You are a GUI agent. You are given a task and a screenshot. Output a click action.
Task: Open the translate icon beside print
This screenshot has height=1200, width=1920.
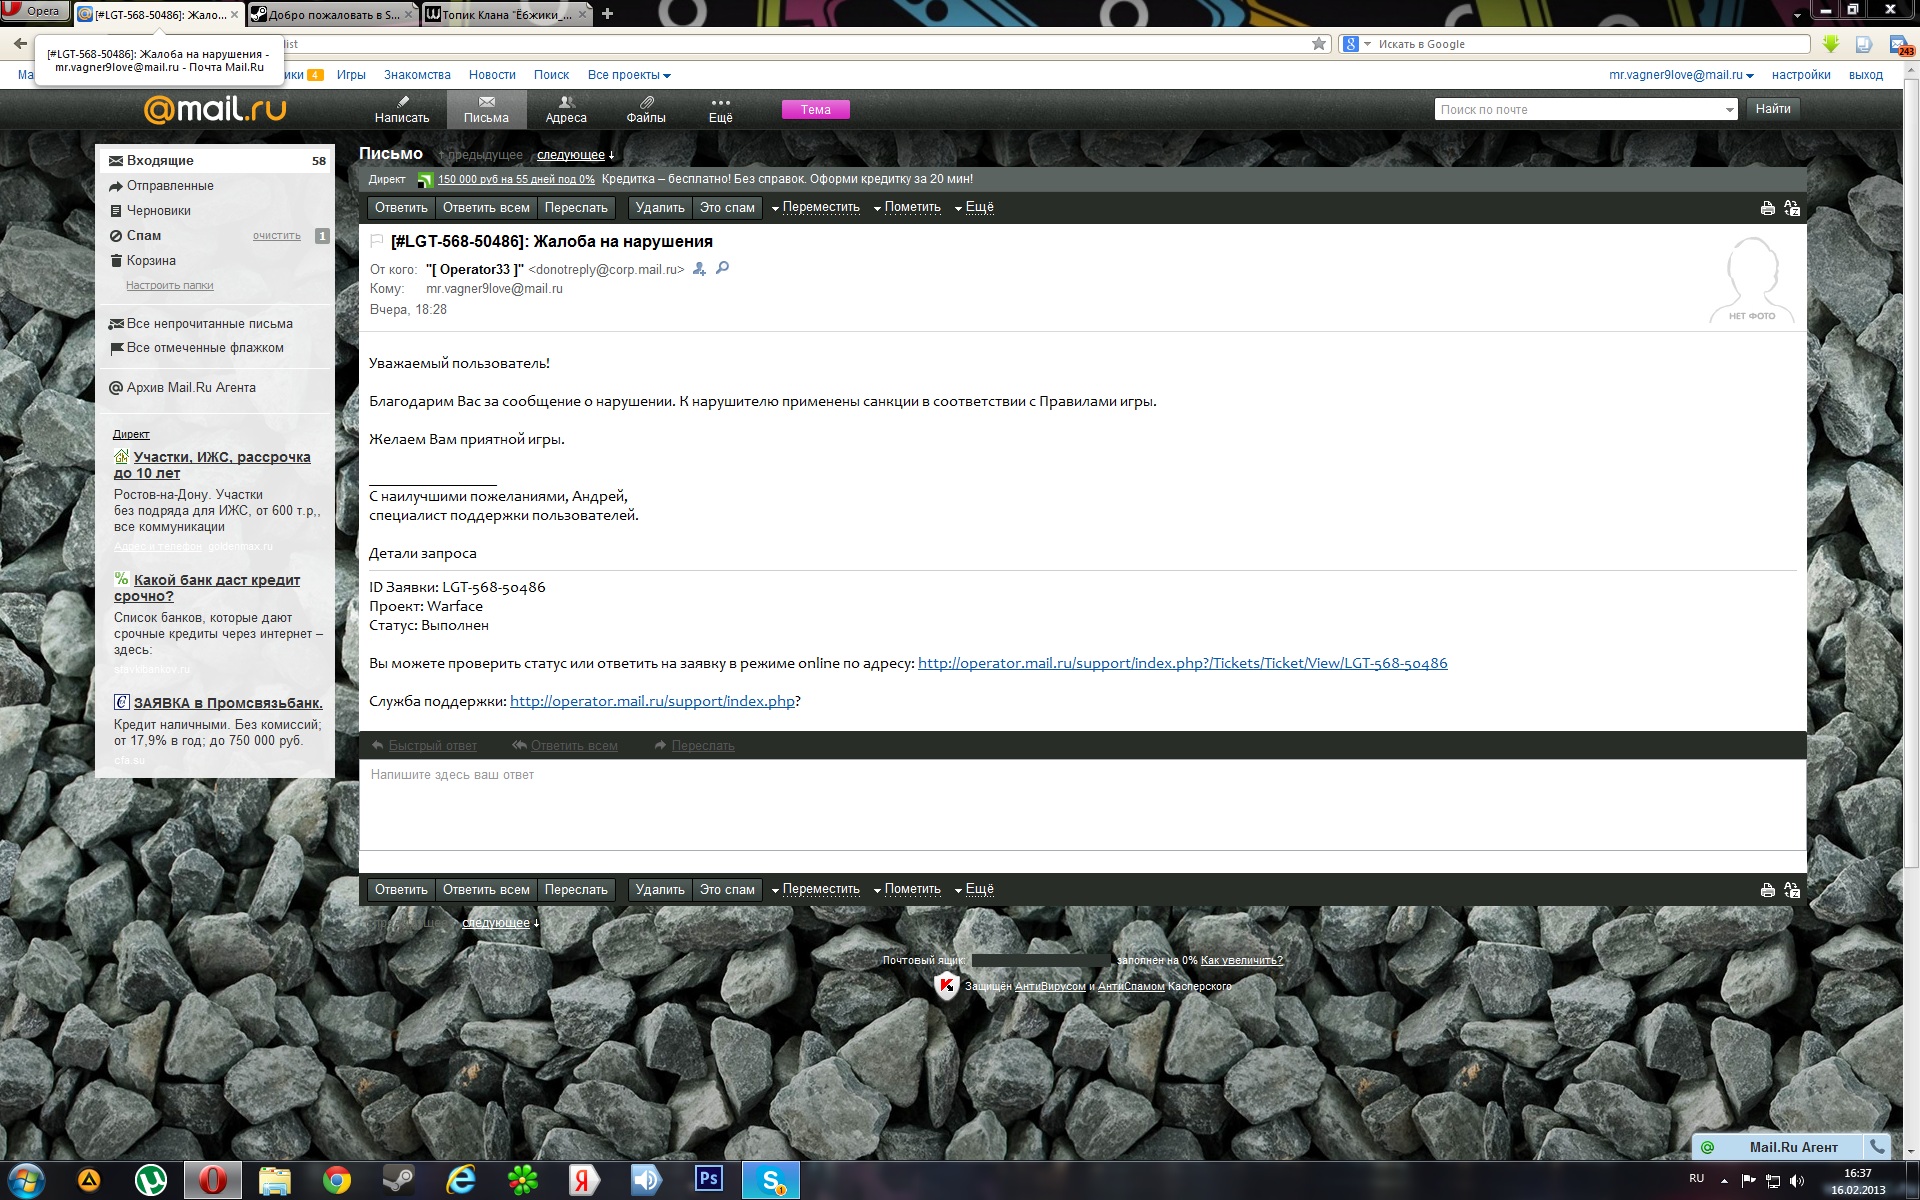point(1791,208)
